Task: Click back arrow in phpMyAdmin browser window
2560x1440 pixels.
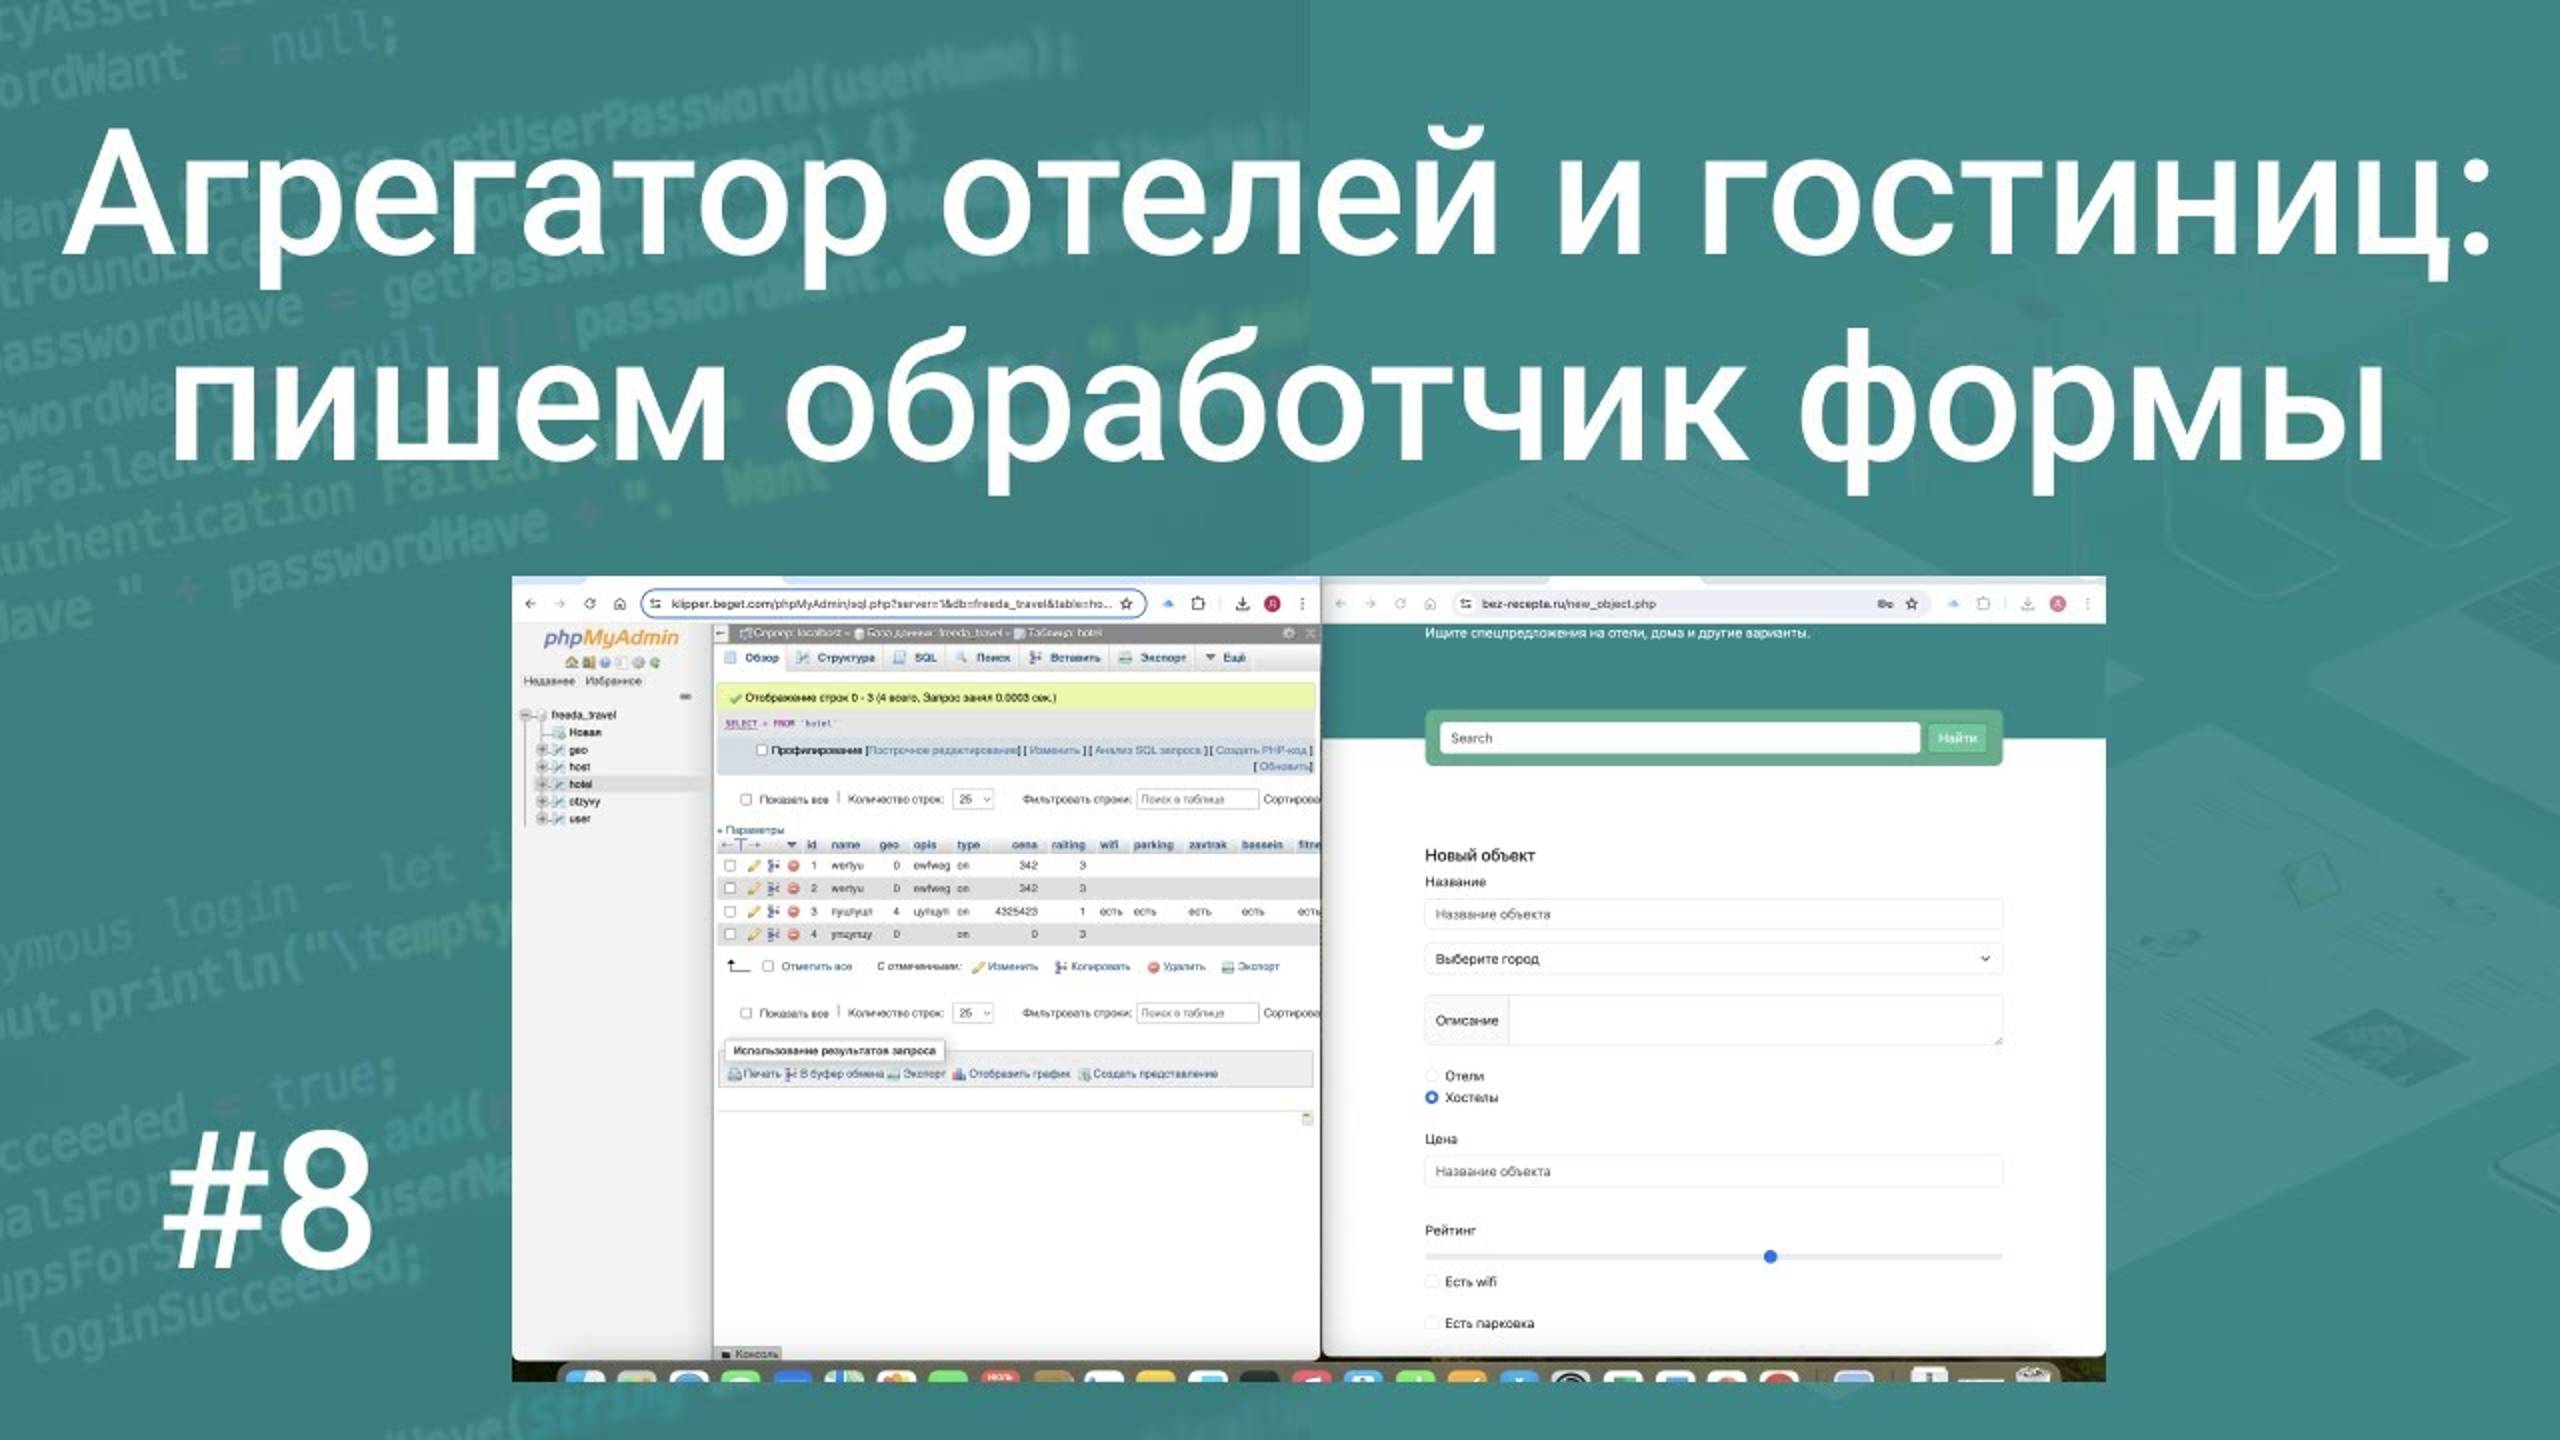Action: click(x=530, y=604)
